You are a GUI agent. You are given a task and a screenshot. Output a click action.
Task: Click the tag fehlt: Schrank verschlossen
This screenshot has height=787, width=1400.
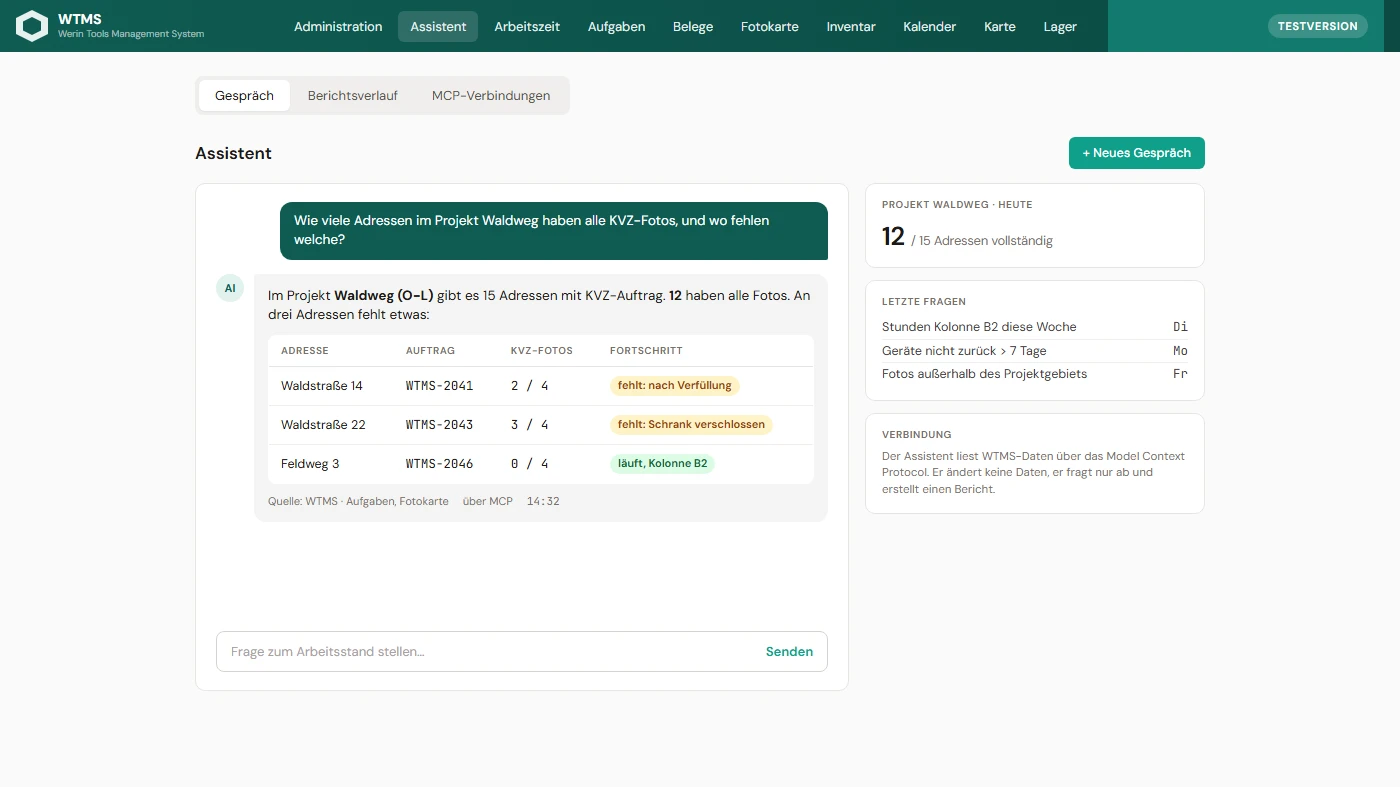pyautogui.click(x=691, y=425)
